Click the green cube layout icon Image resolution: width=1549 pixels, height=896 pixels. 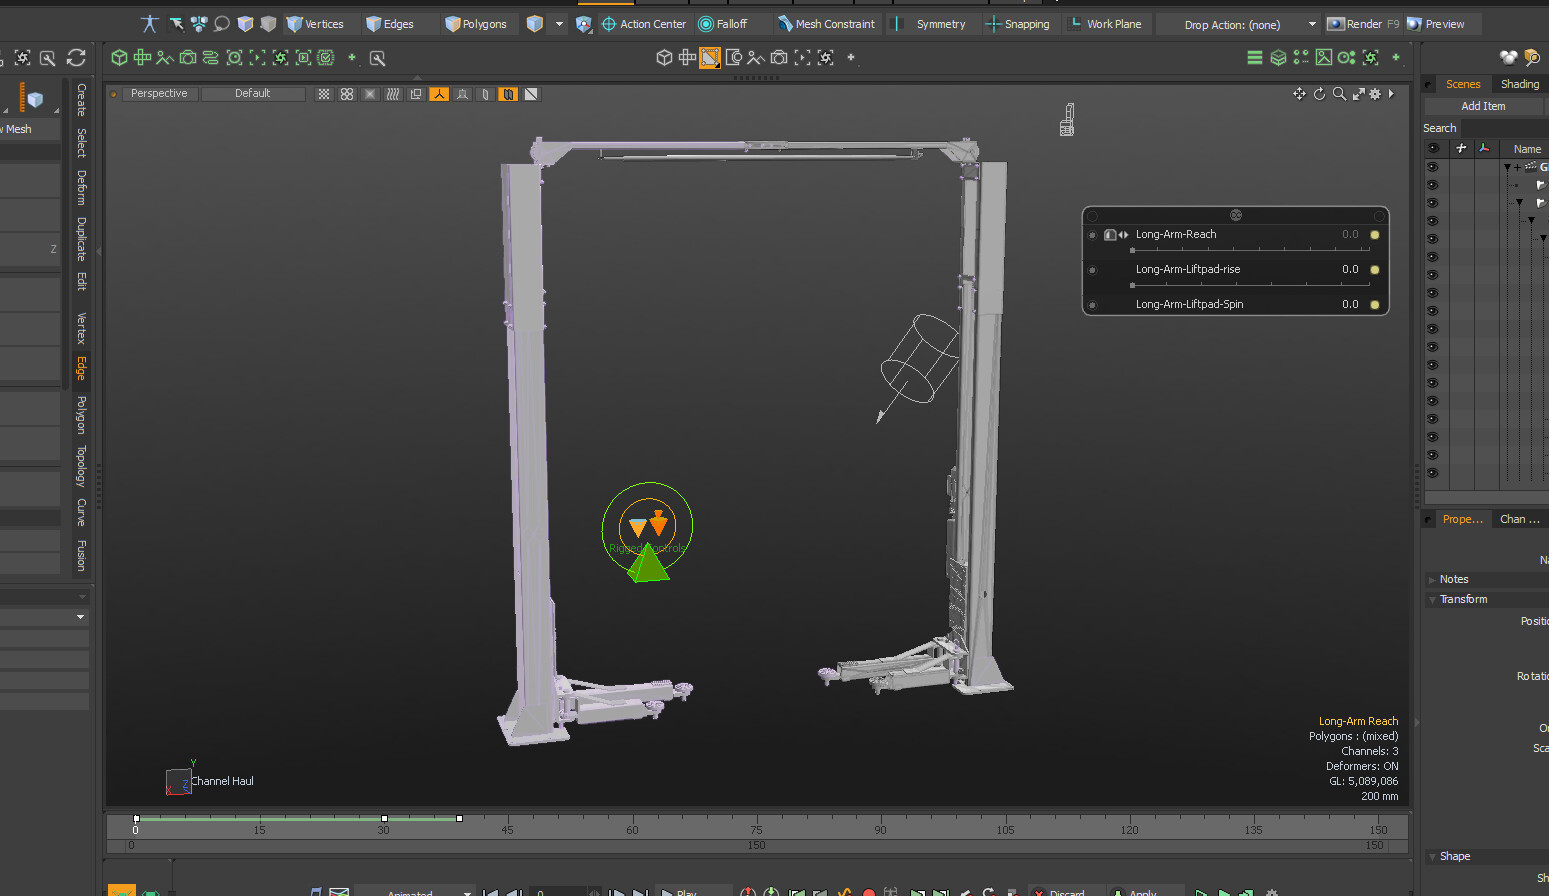point(119,58)
